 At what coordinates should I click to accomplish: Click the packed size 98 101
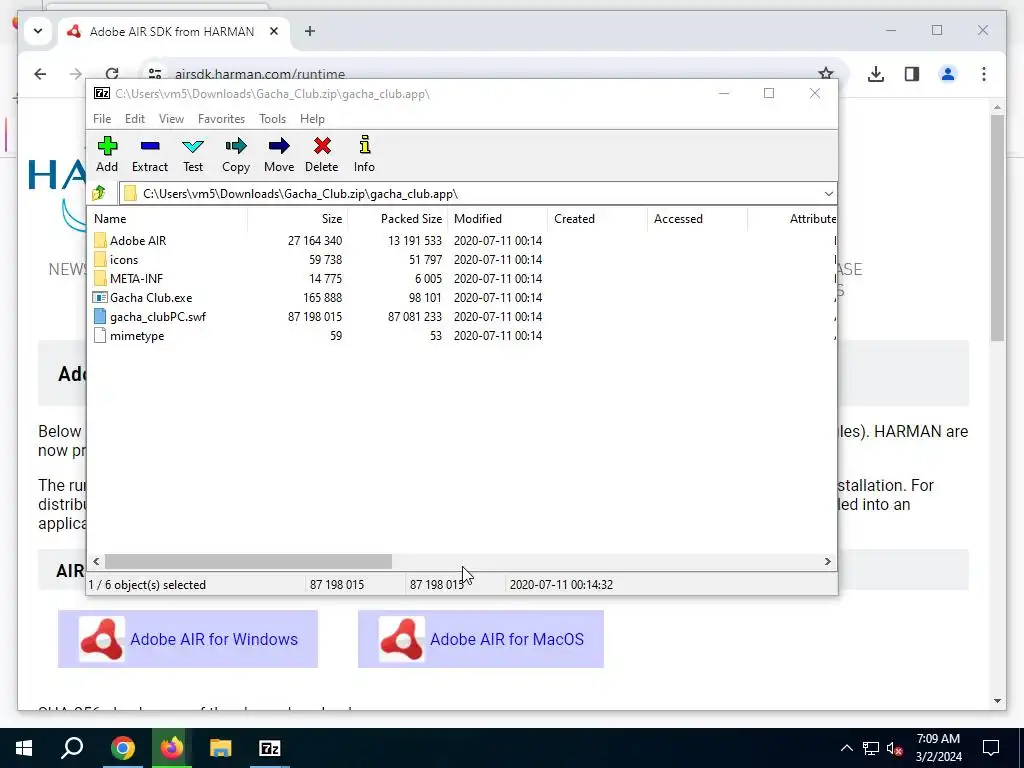[425, 297]
